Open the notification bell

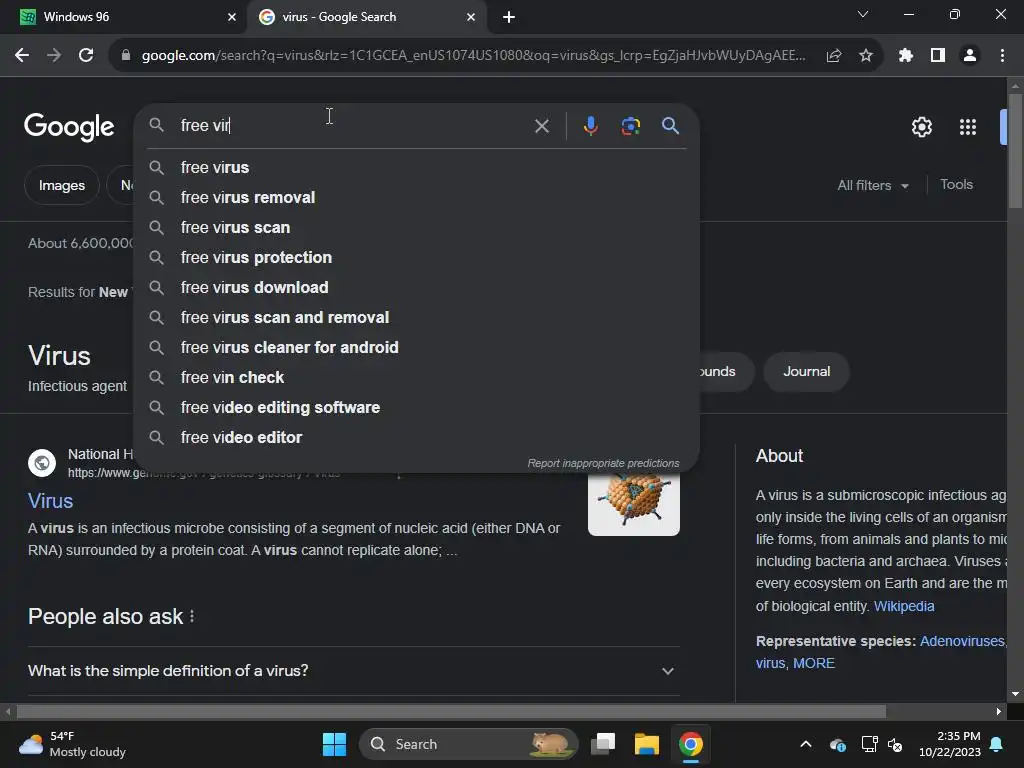coord(997,744)
